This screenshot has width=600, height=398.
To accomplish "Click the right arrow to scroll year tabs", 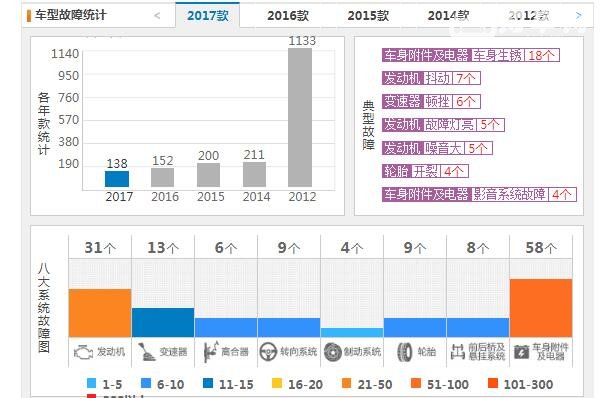I will click(x=578, y=15).
